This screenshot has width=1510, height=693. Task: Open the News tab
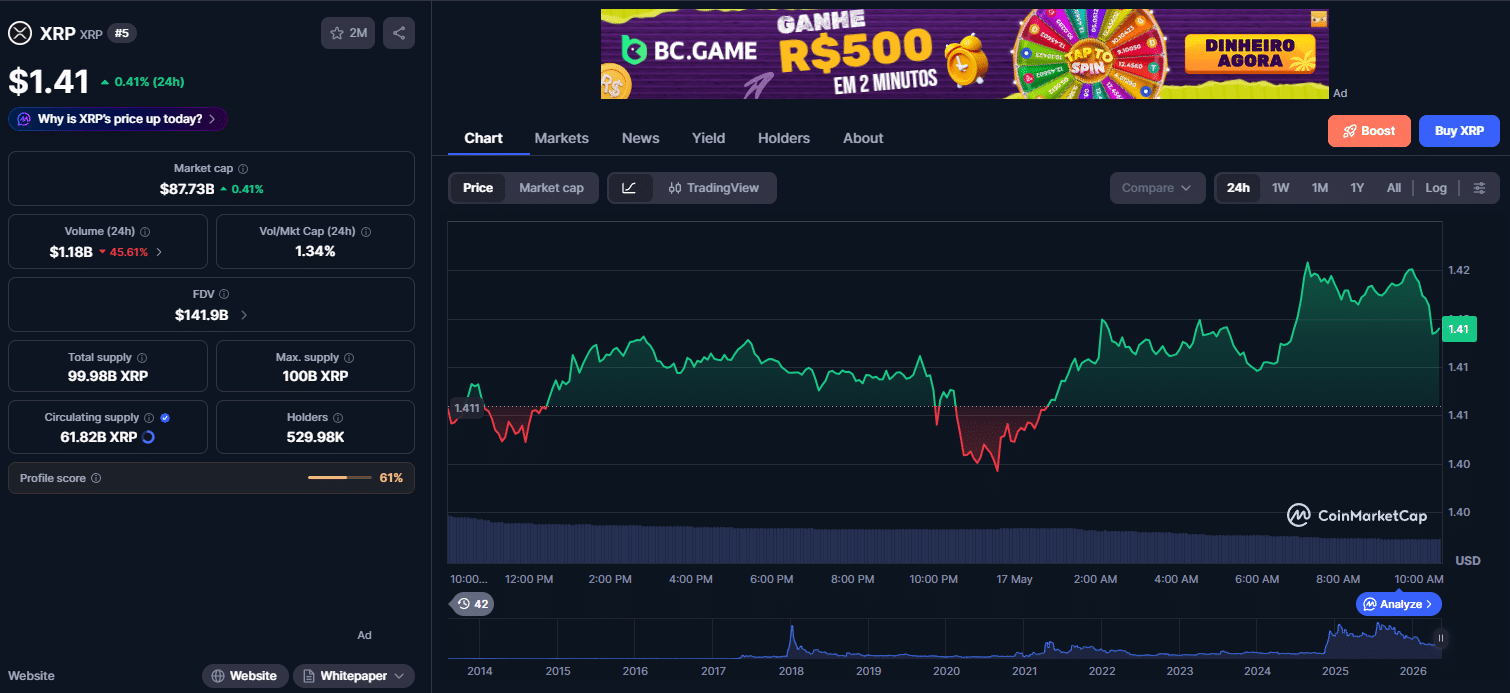tap(640, 138)
